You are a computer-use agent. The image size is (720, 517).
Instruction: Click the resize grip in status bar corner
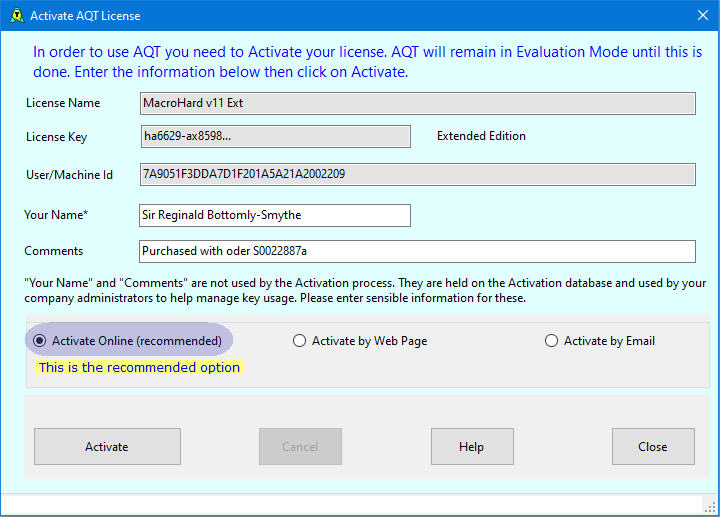710,507
